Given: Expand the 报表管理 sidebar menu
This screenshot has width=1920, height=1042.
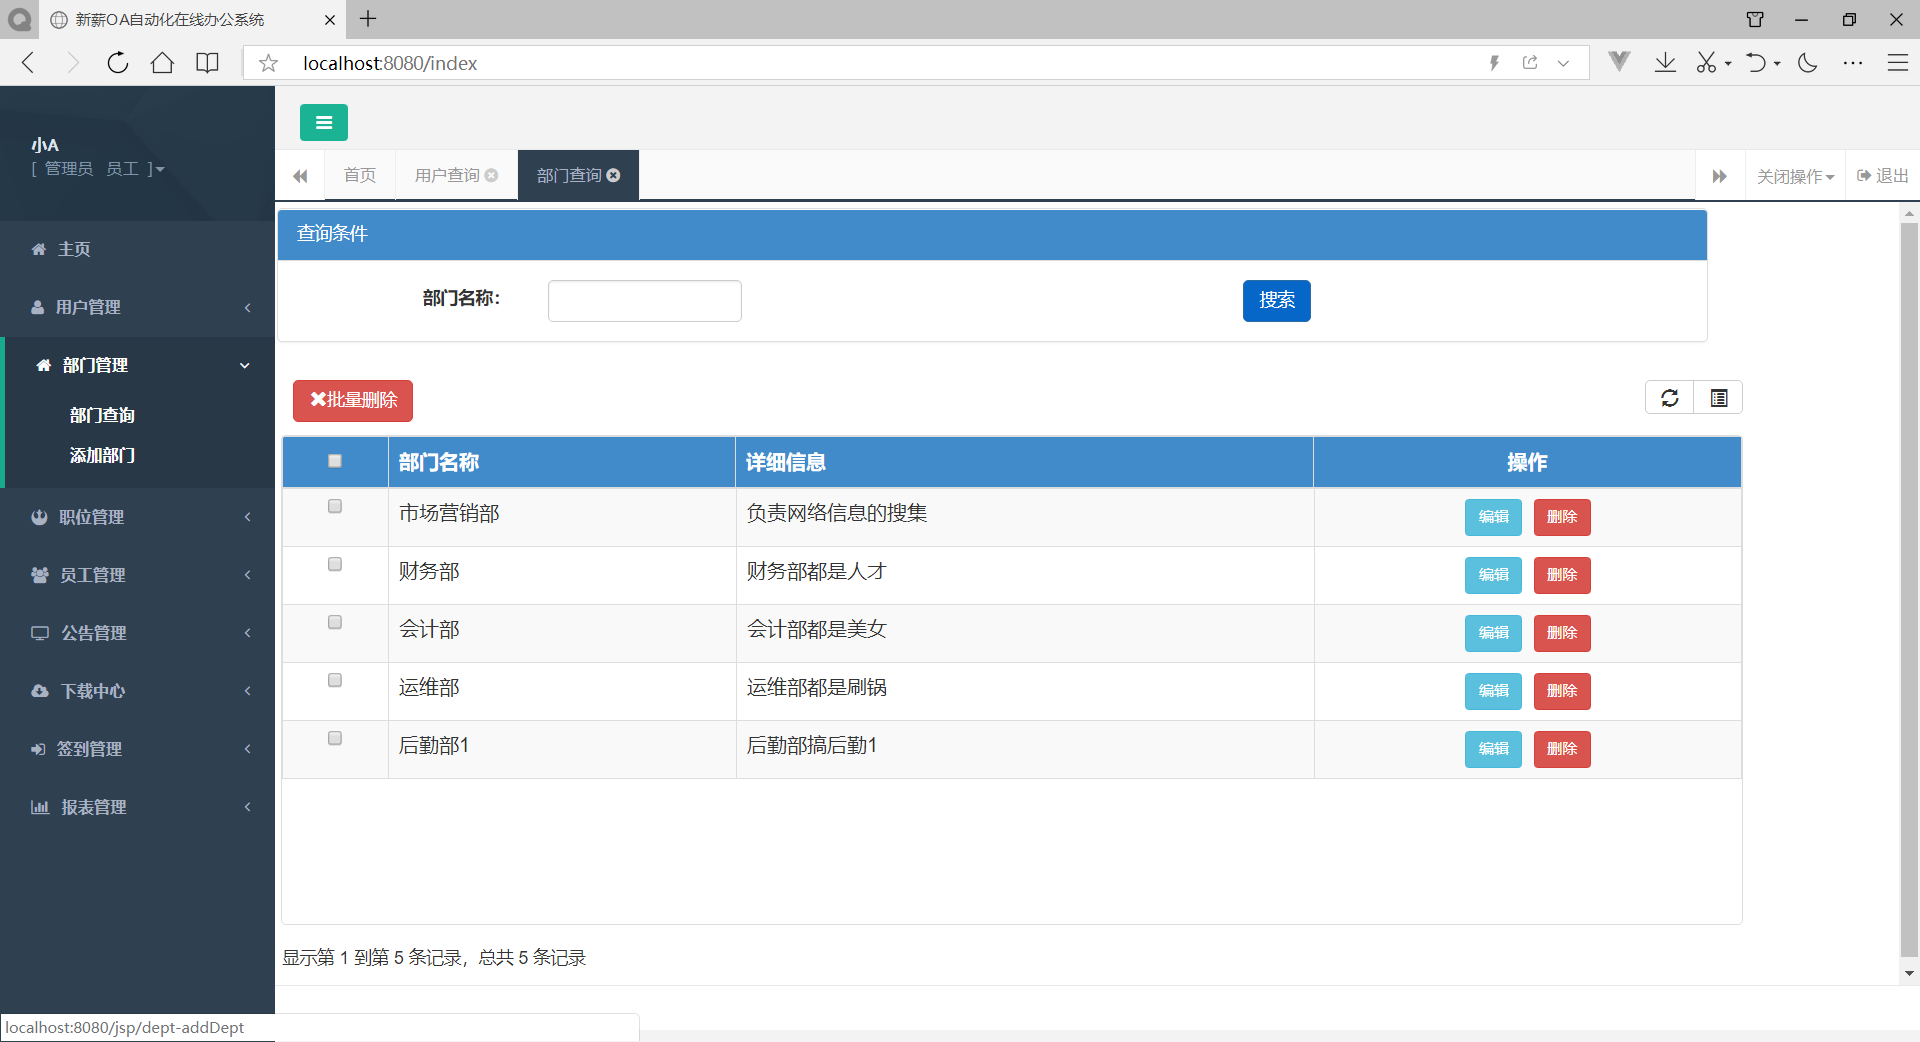Looking at the screenshot, I should (x=138, y=807).
